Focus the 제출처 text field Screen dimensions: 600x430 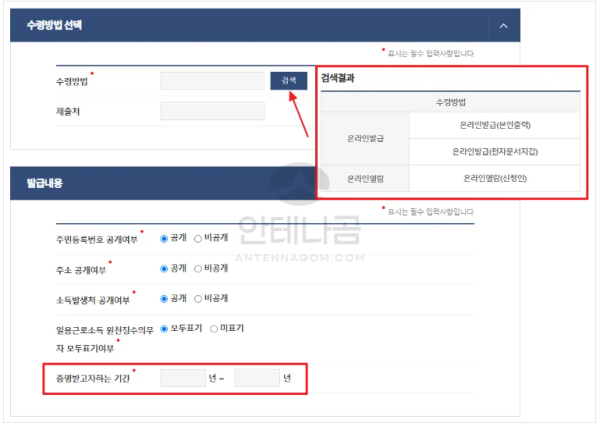pos(211,111)
